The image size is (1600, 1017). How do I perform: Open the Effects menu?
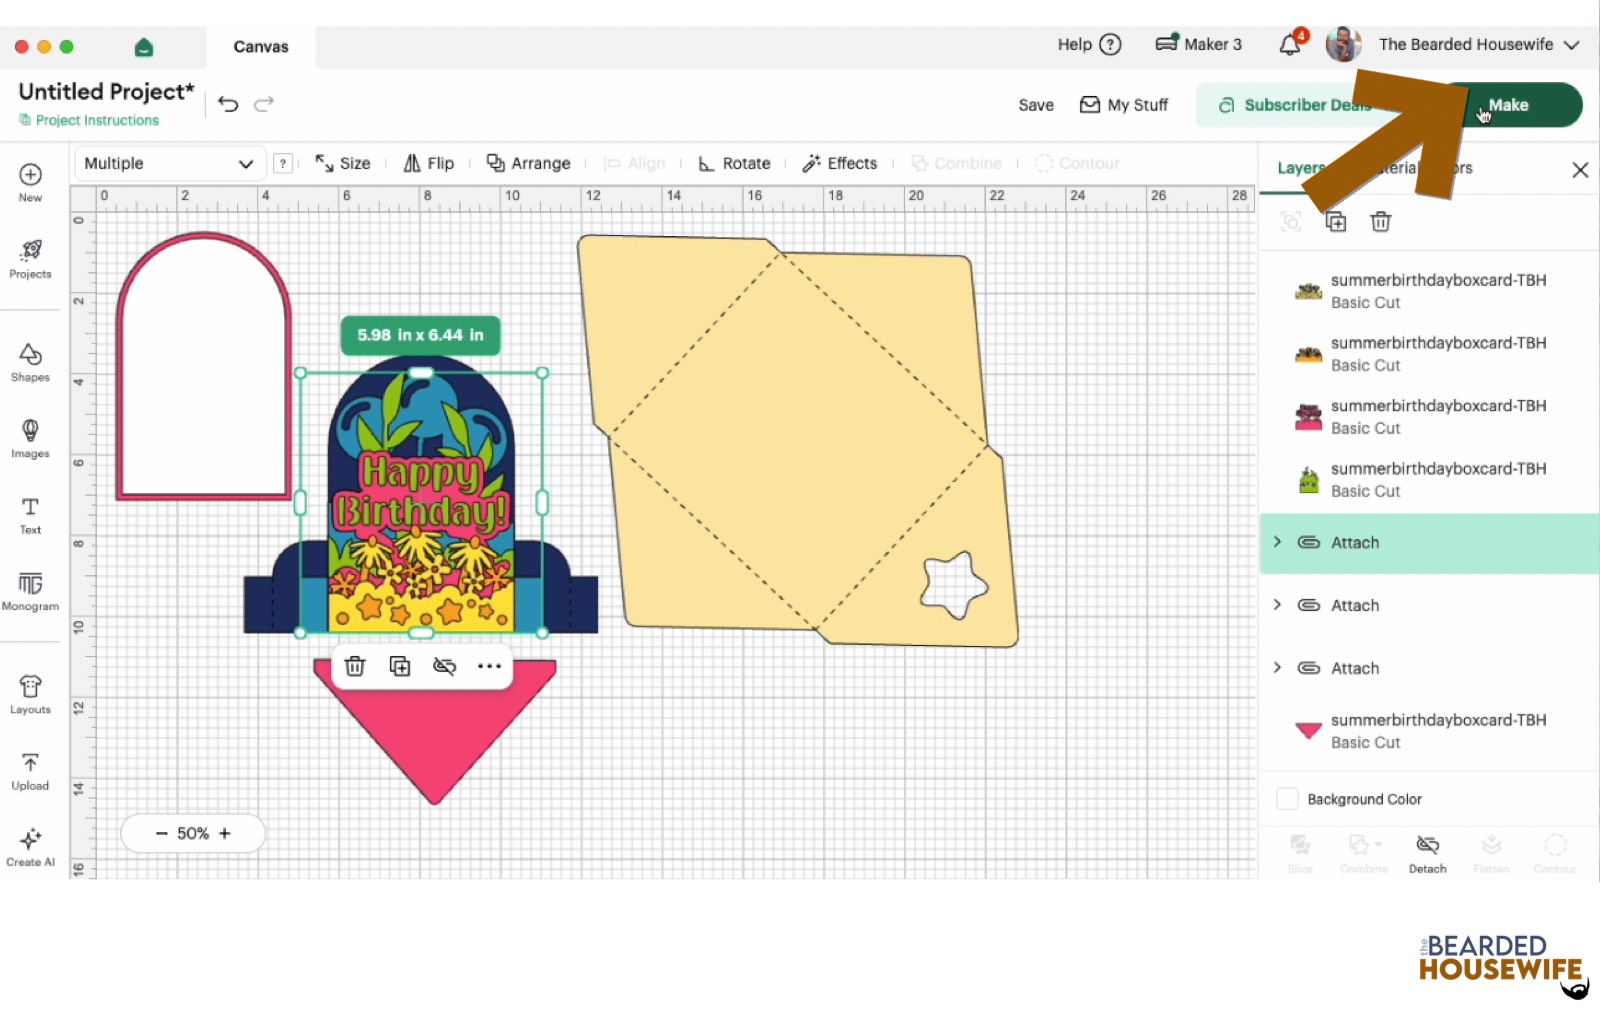840,163
